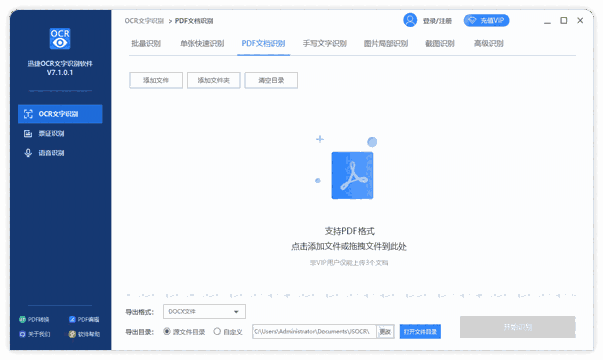Switch to the 截图识别 tab
Viewport: 603px width, 360px height.
coord(440,43)
